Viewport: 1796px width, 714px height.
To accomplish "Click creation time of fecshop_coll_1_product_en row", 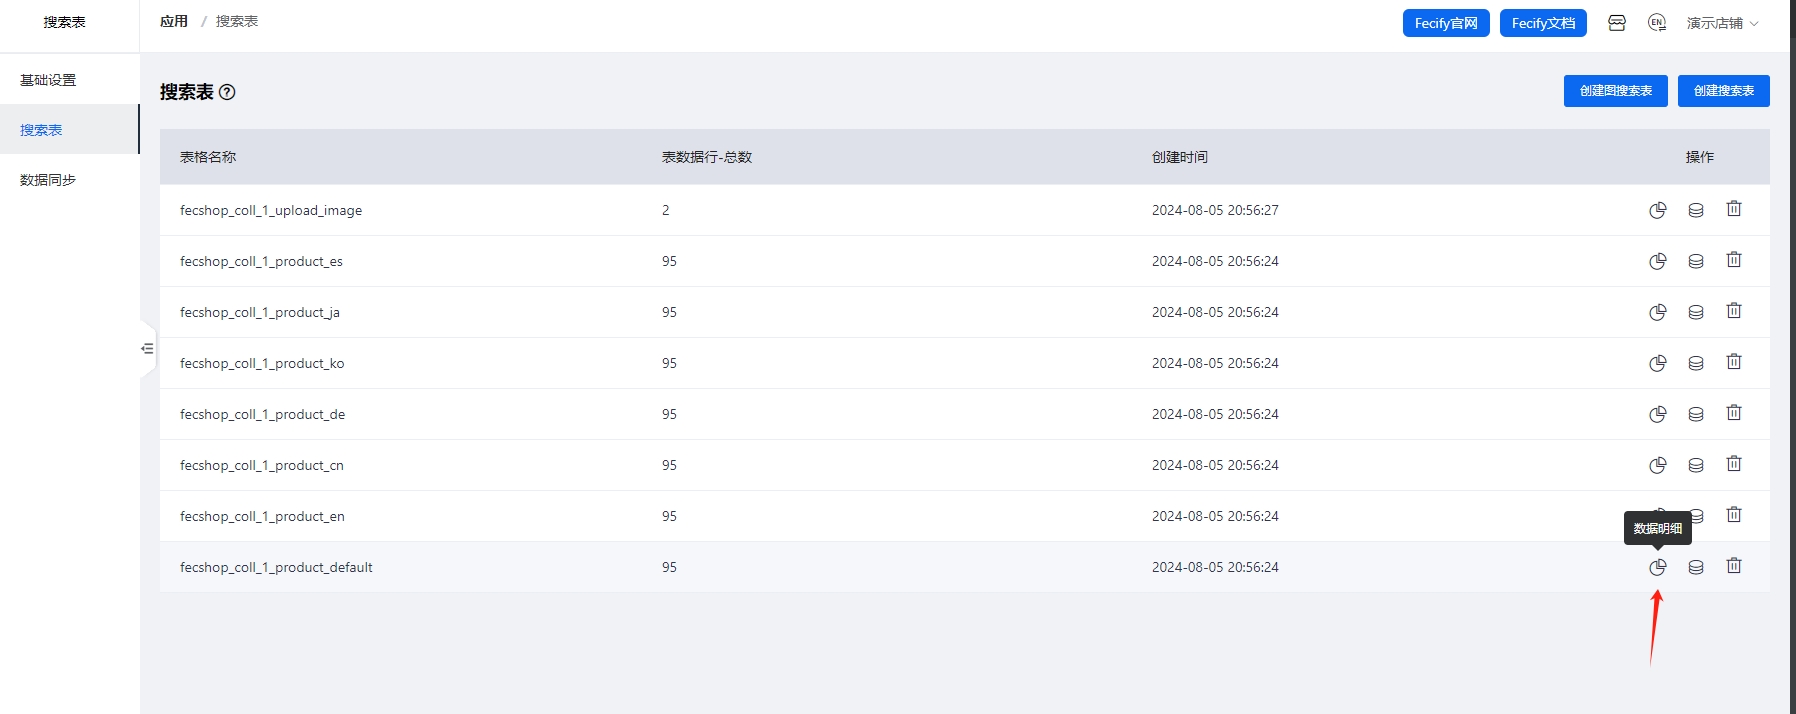I will (x=1215, y=516).
